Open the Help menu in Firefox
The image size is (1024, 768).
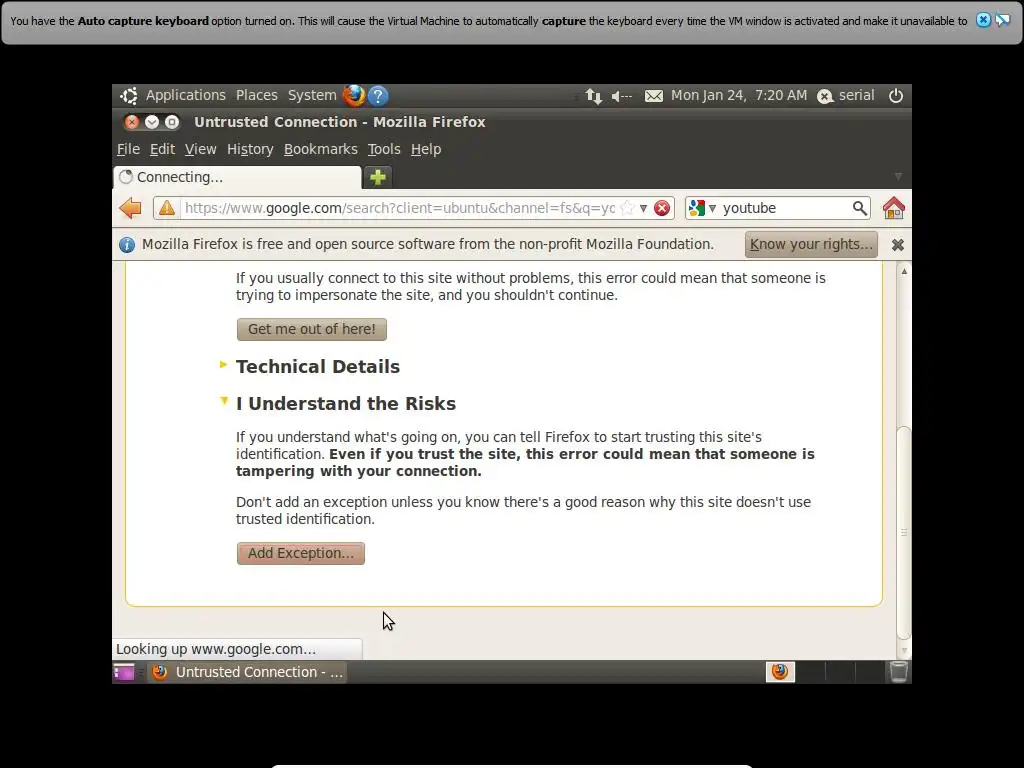pos(426,149)
